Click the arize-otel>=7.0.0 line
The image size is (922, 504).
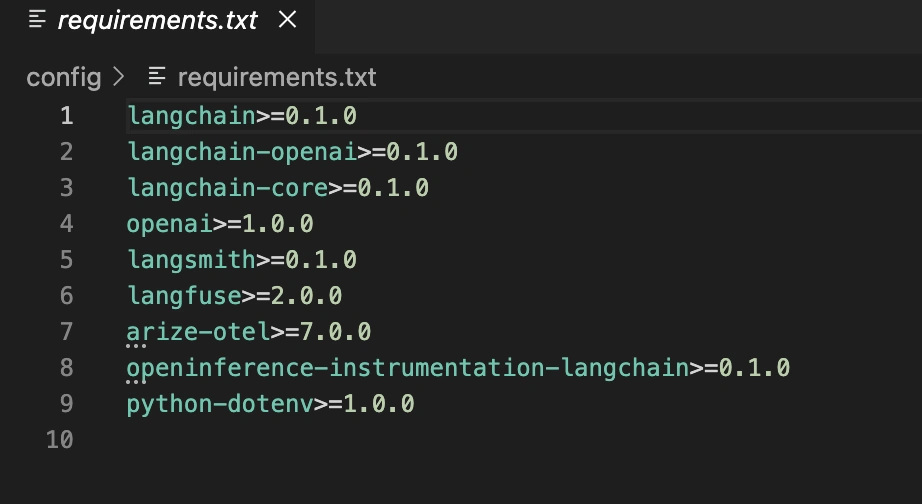tap(249, 332)
